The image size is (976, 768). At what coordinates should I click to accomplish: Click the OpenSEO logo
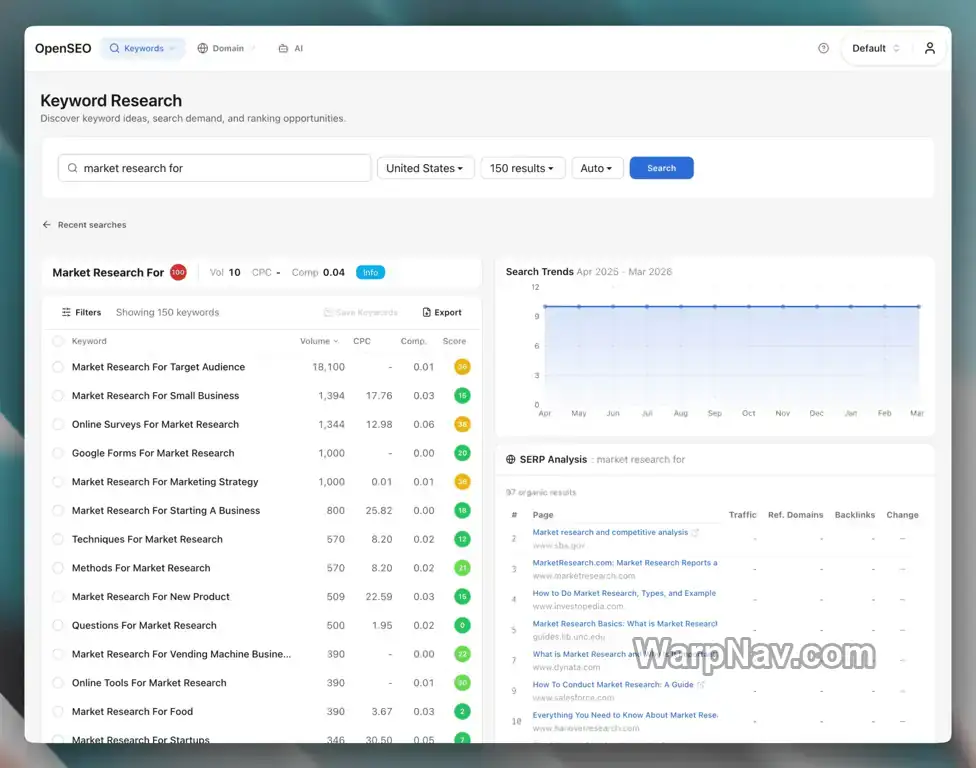[63, 48]
